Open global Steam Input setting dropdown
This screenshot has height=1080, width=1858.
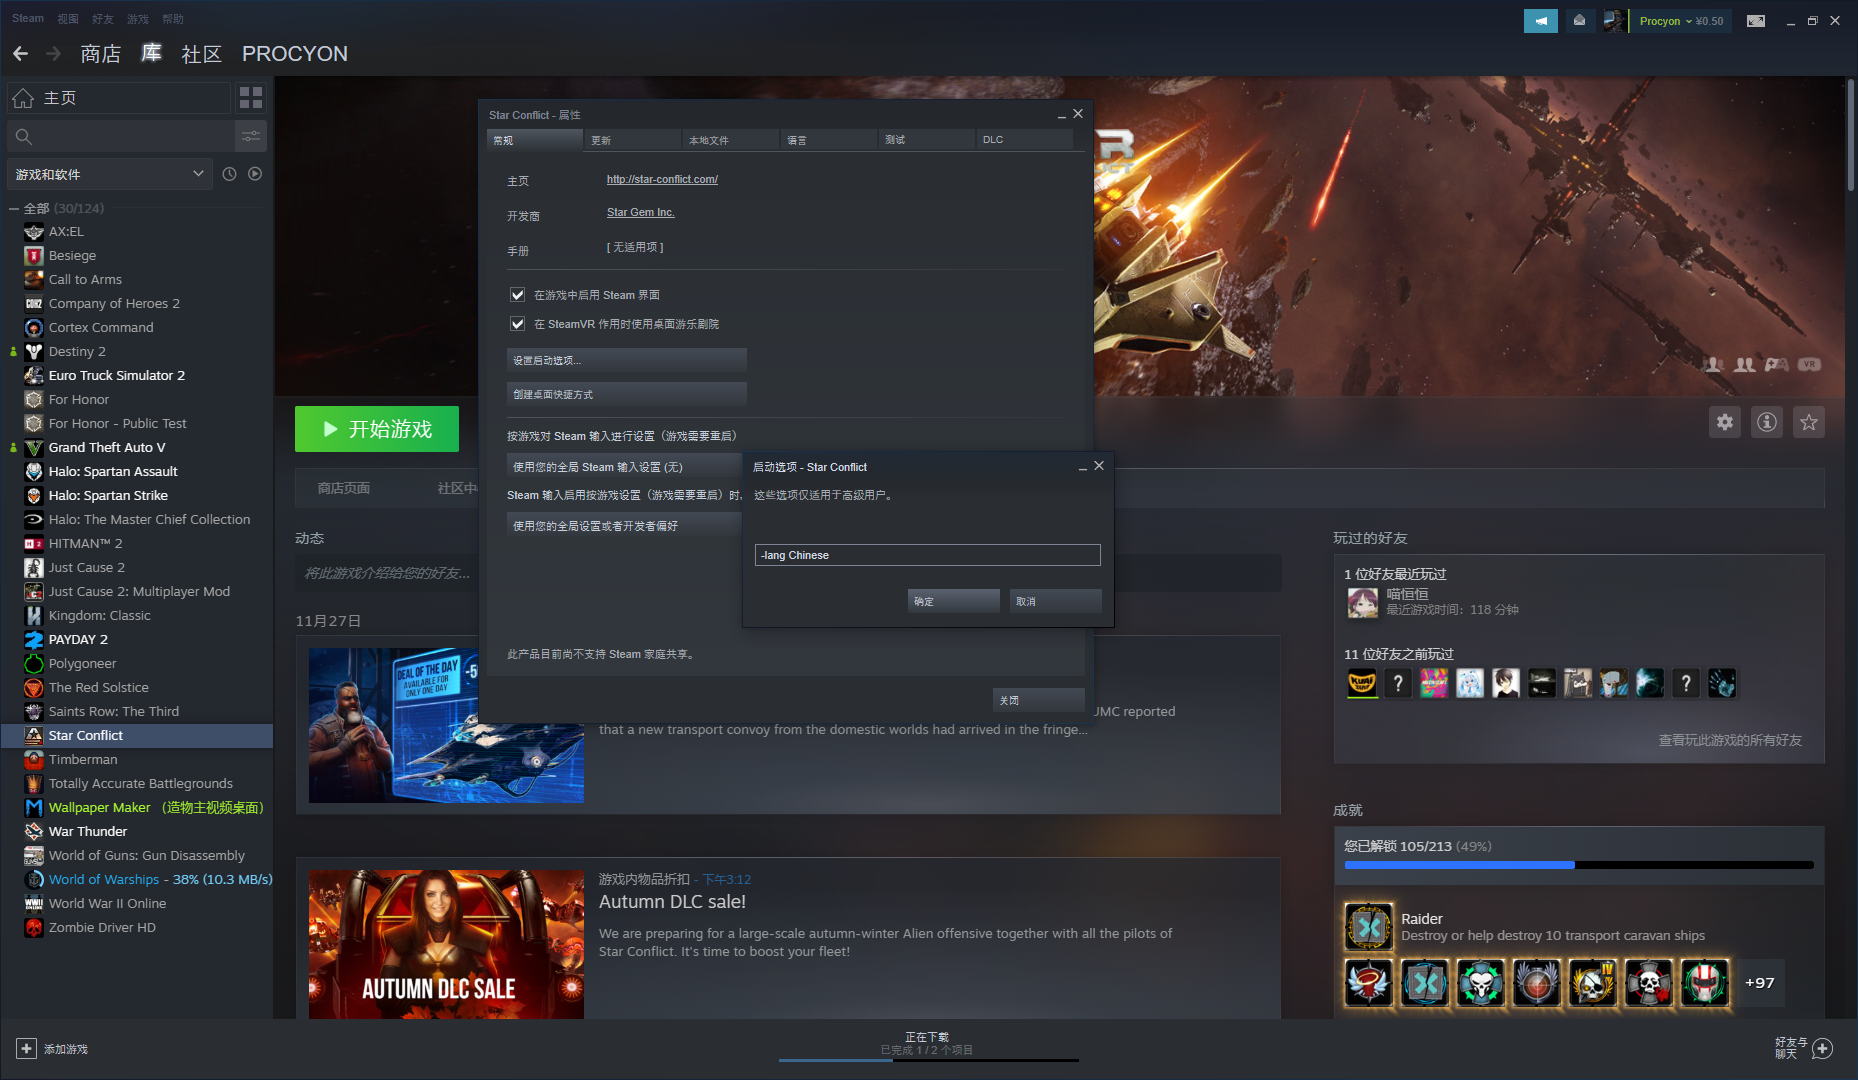click(x=624, y=467)
